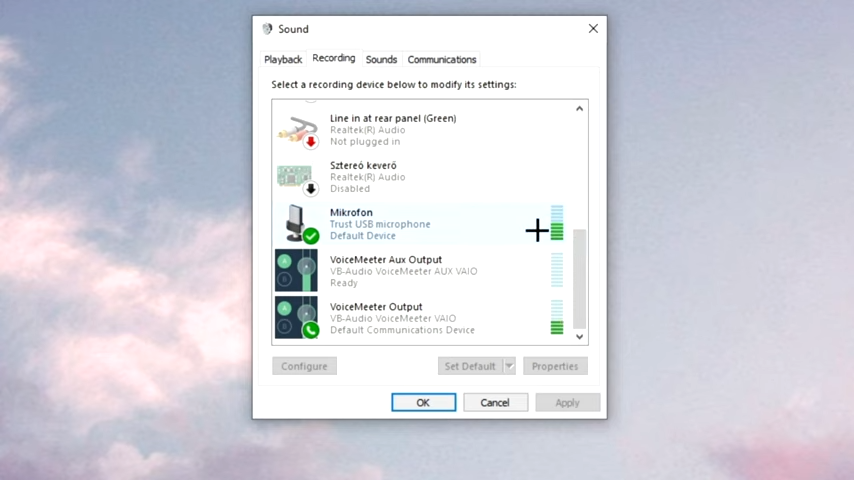The height and width of the screenshot is (480, 854).
Task: Click the device list scrollbar thumb
Action: click(580, 278)
